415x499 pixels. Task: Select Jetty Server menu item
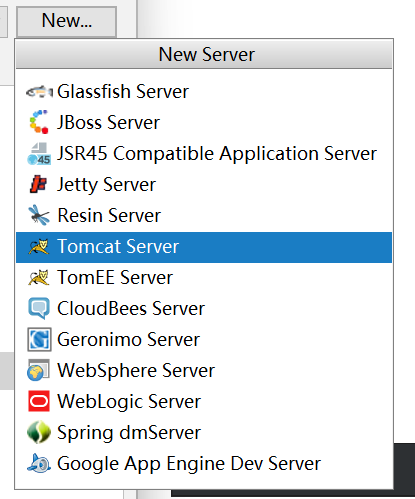(204, 185)
